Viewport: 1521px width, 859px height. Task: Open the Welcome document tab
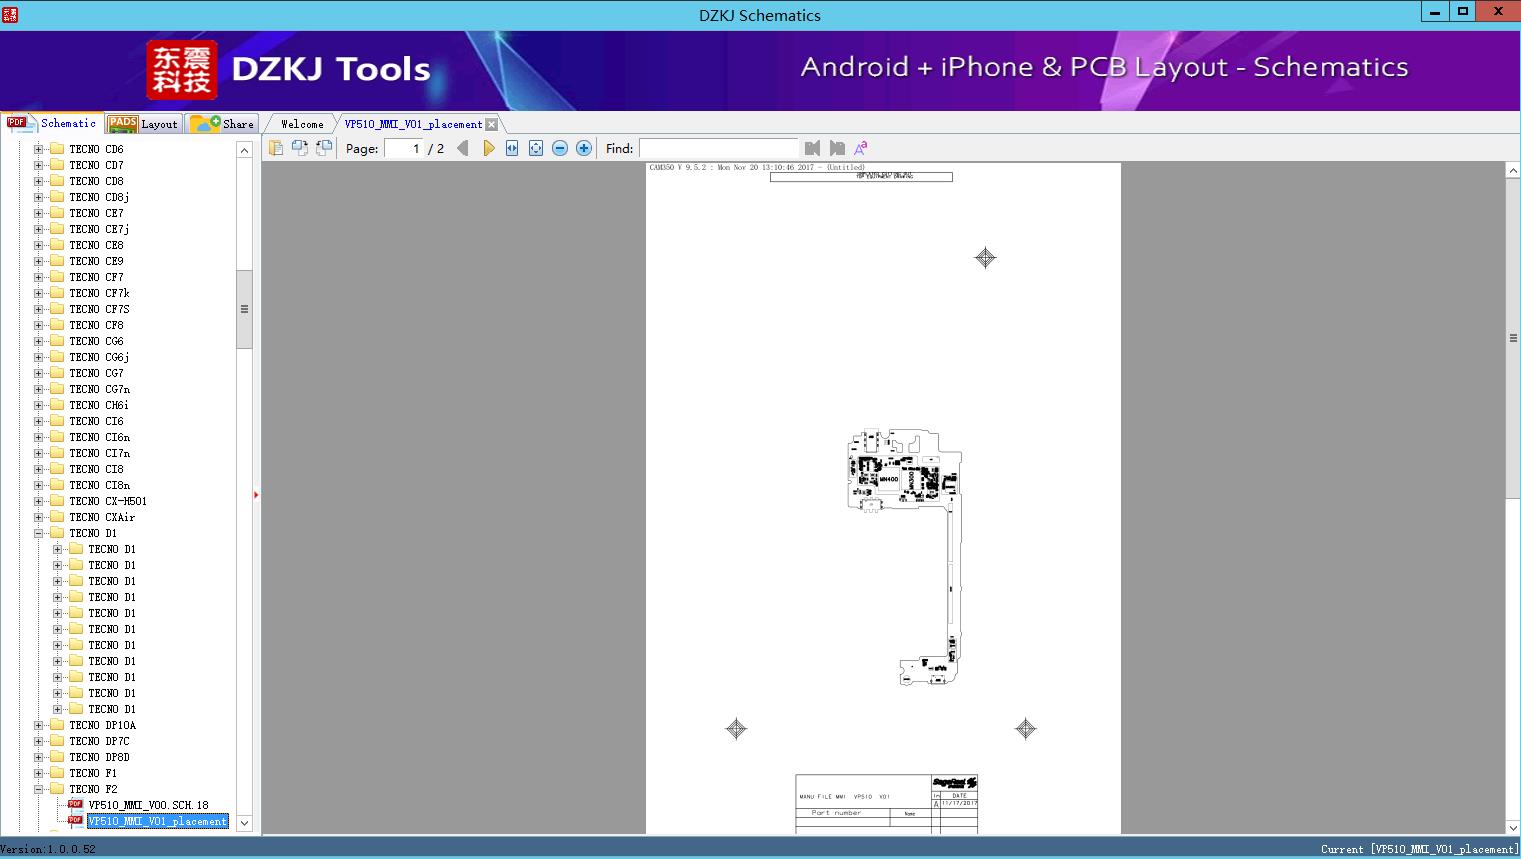(301, 124)
